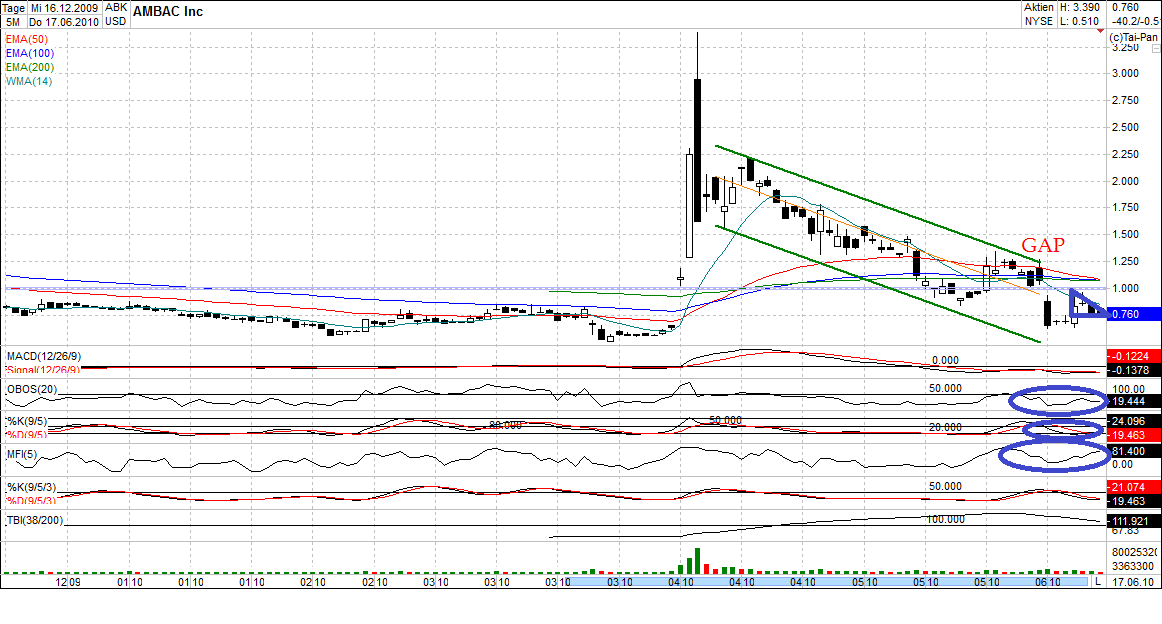Image resolution: width=1162 pixels, height=624 pixels.
Task: Click the H: 3.390 high value
Action: 1080,7
